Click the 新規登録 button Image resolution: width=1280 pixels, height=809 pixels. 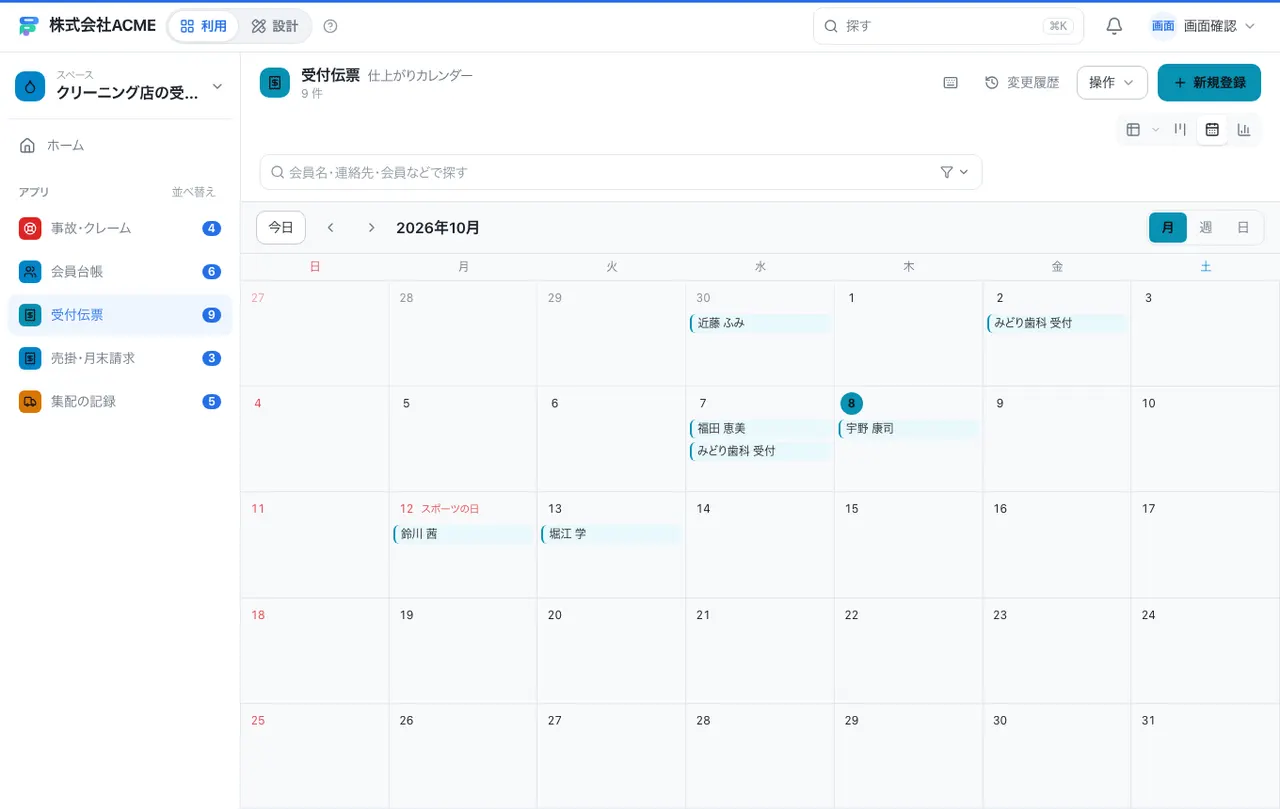(x=1209, y=83)
